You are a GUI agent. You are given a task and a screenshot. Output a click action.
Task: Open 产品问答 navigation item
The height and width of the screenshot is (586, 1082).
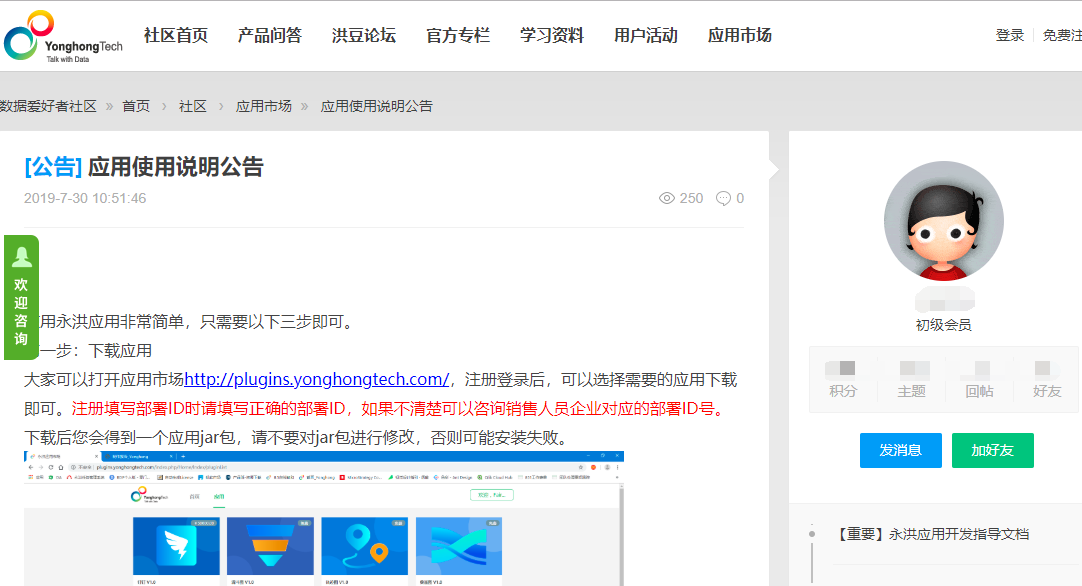pyautogui.click(x=270, y=36)
